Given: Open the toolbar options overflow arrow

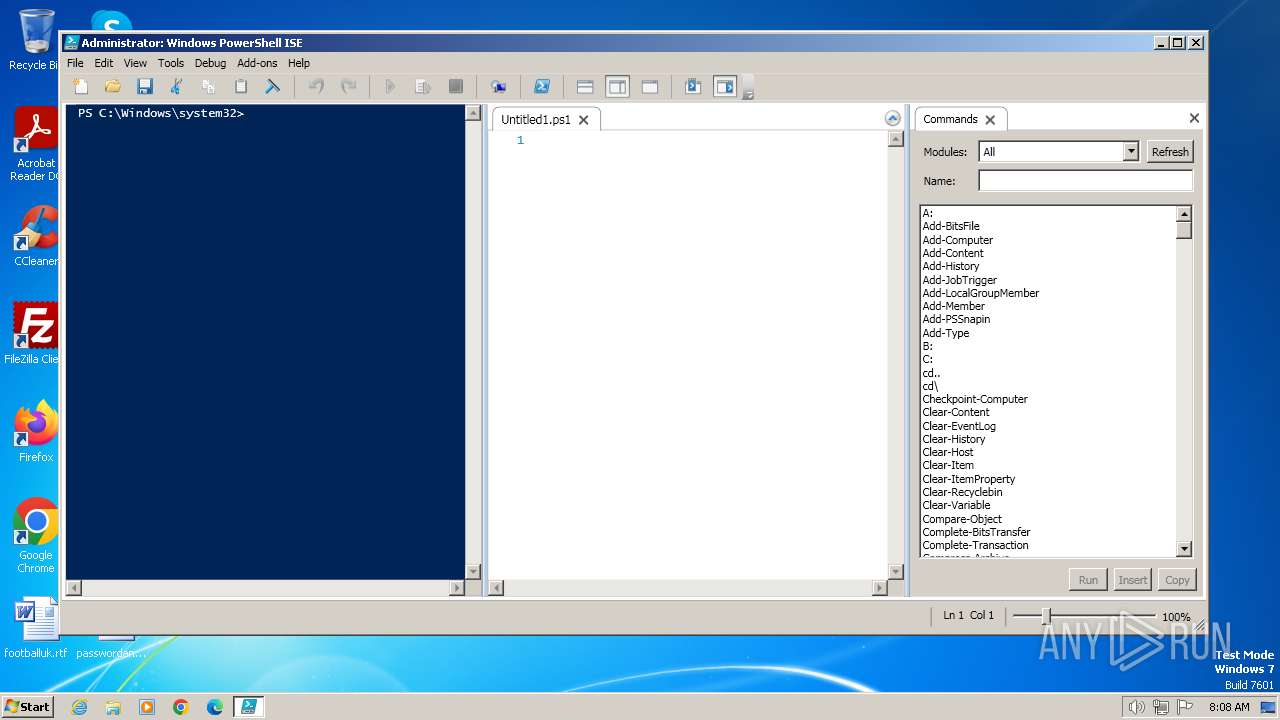Looking at the screenshot, I should click(x=748, y=91).
